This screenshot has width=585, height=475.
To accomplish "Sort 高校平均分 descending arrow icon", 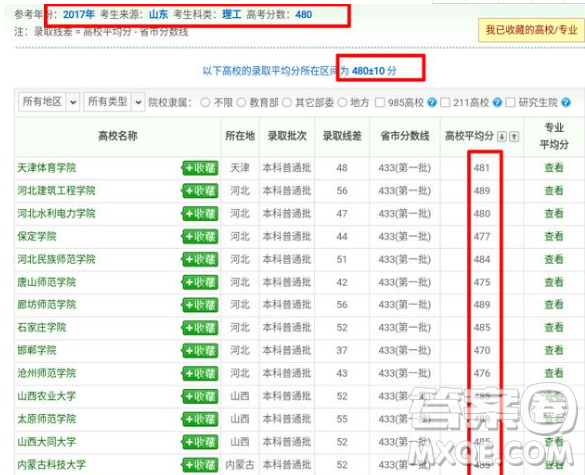I will [x=502, y=137].
